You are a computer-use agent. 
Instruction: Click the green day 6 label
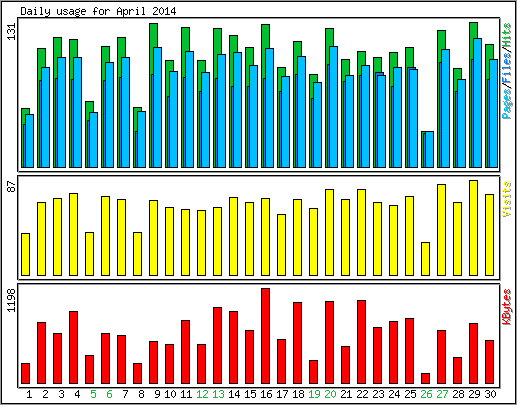(109, 394)
